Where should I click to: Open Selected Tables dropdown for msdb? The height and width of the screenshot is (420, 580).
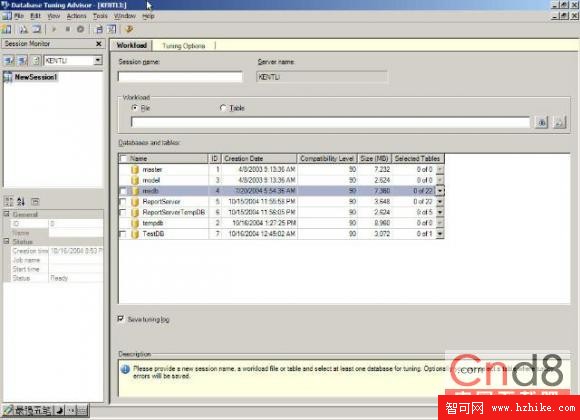point(440,191)
